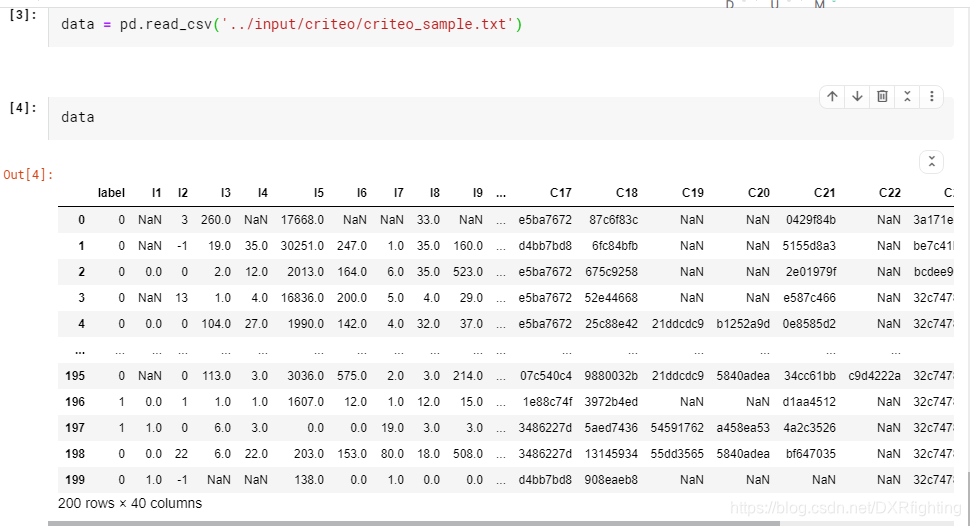Select the 'C20' column header
Image resolution: width=970 pixels, height=526 pixels.
[758, 193]
